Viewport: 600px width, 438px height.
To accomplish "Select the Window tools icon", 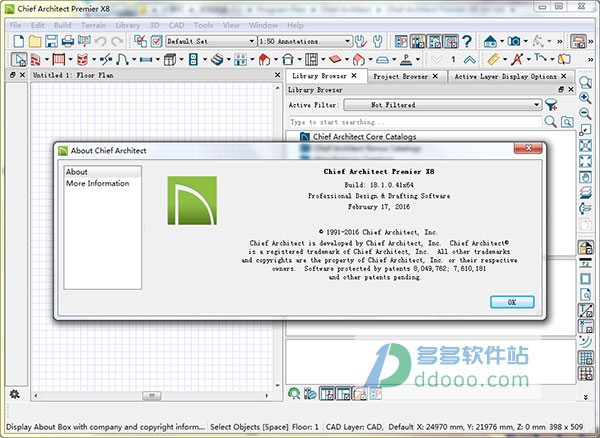I will click(x=146, y=59).
